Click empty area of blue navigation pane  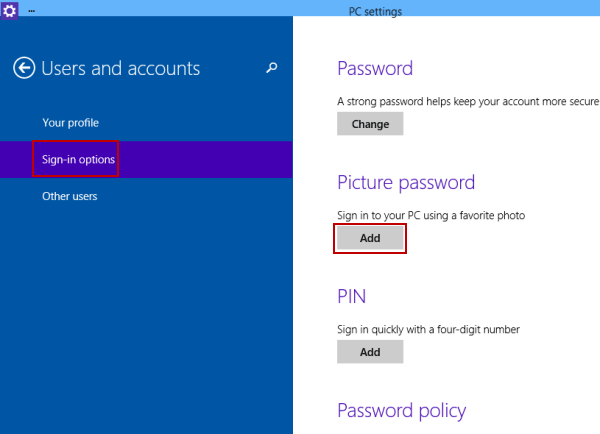pyautogui.click(x=145, y=306)
